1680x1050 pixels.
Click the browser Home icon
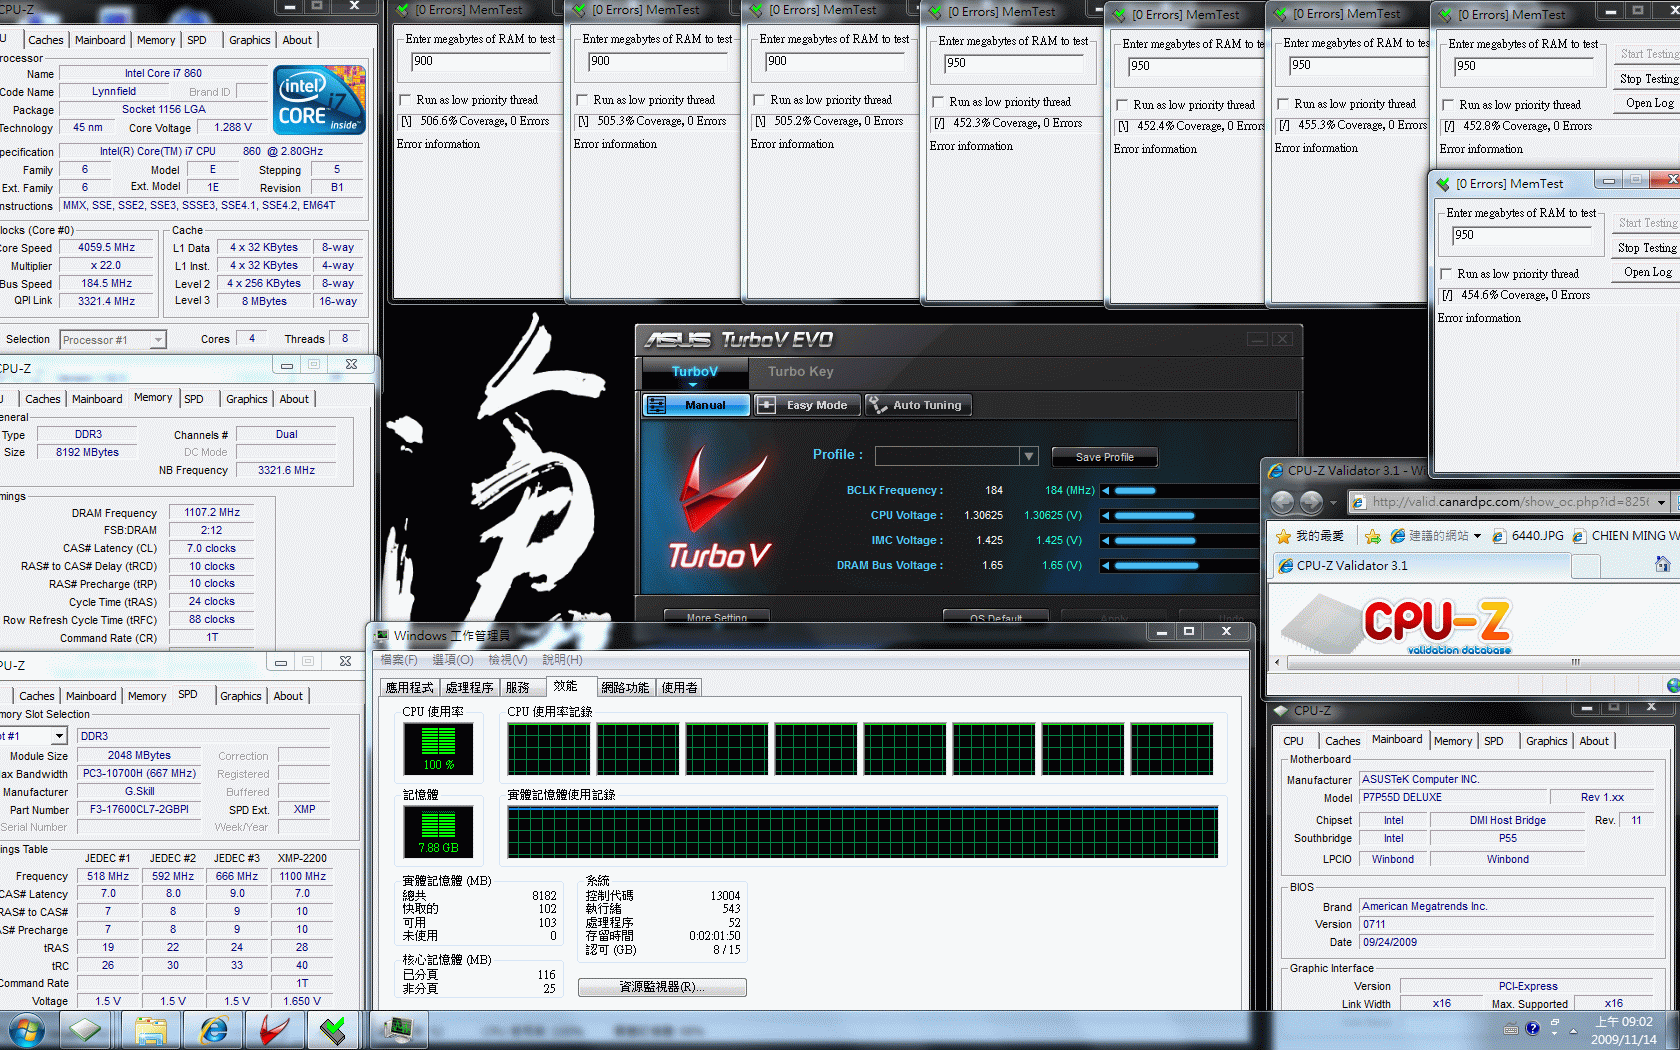point(1662,565)
